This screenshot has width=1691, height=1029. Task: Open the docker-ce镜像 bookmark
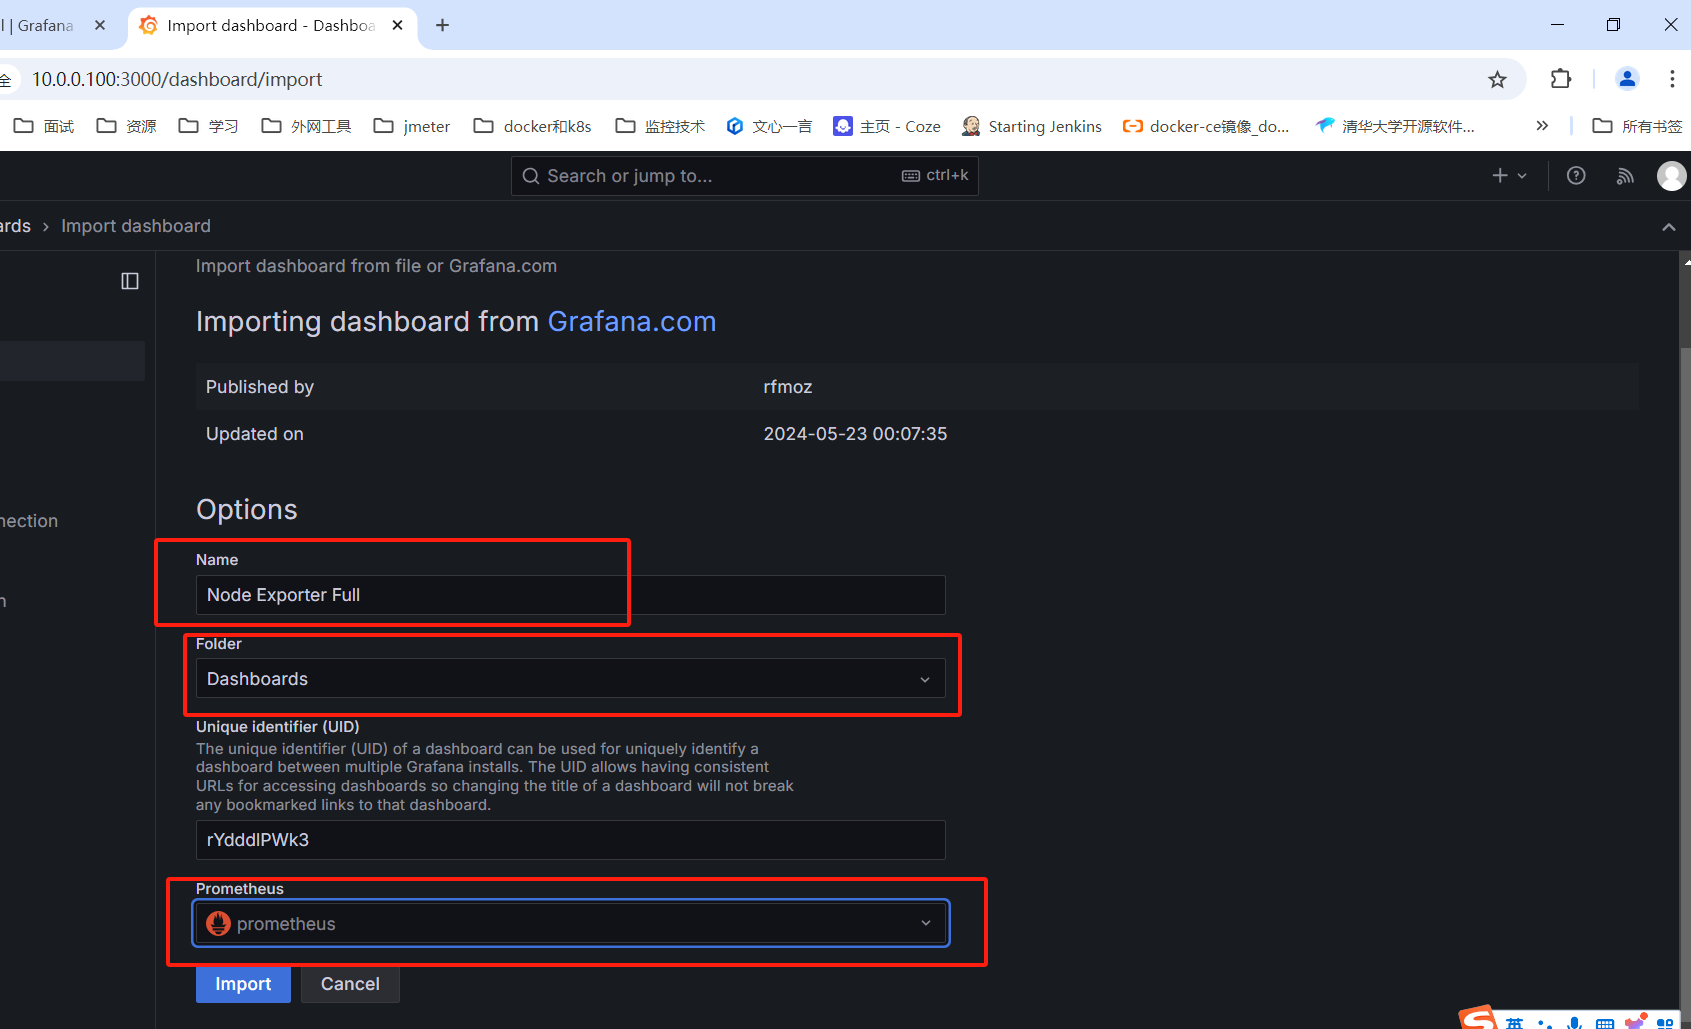click(1206, 126)
